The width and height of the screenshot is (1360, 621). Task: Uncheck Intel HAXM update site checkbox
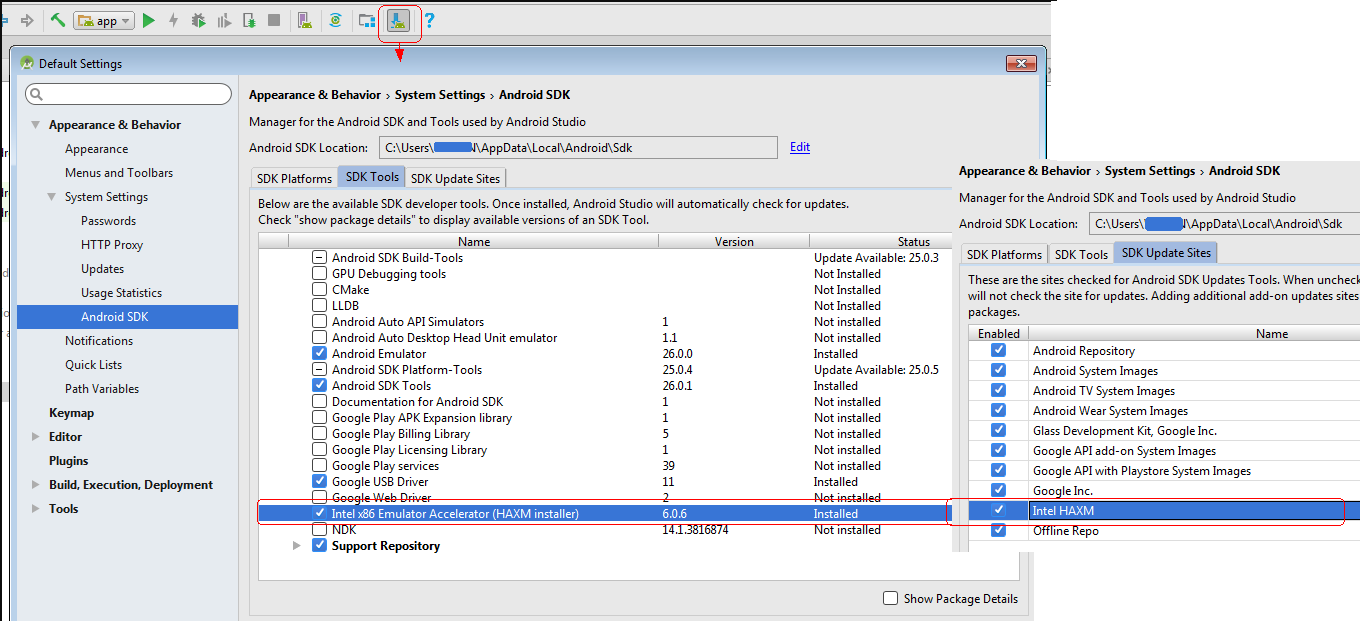click(x=998, y=510)
